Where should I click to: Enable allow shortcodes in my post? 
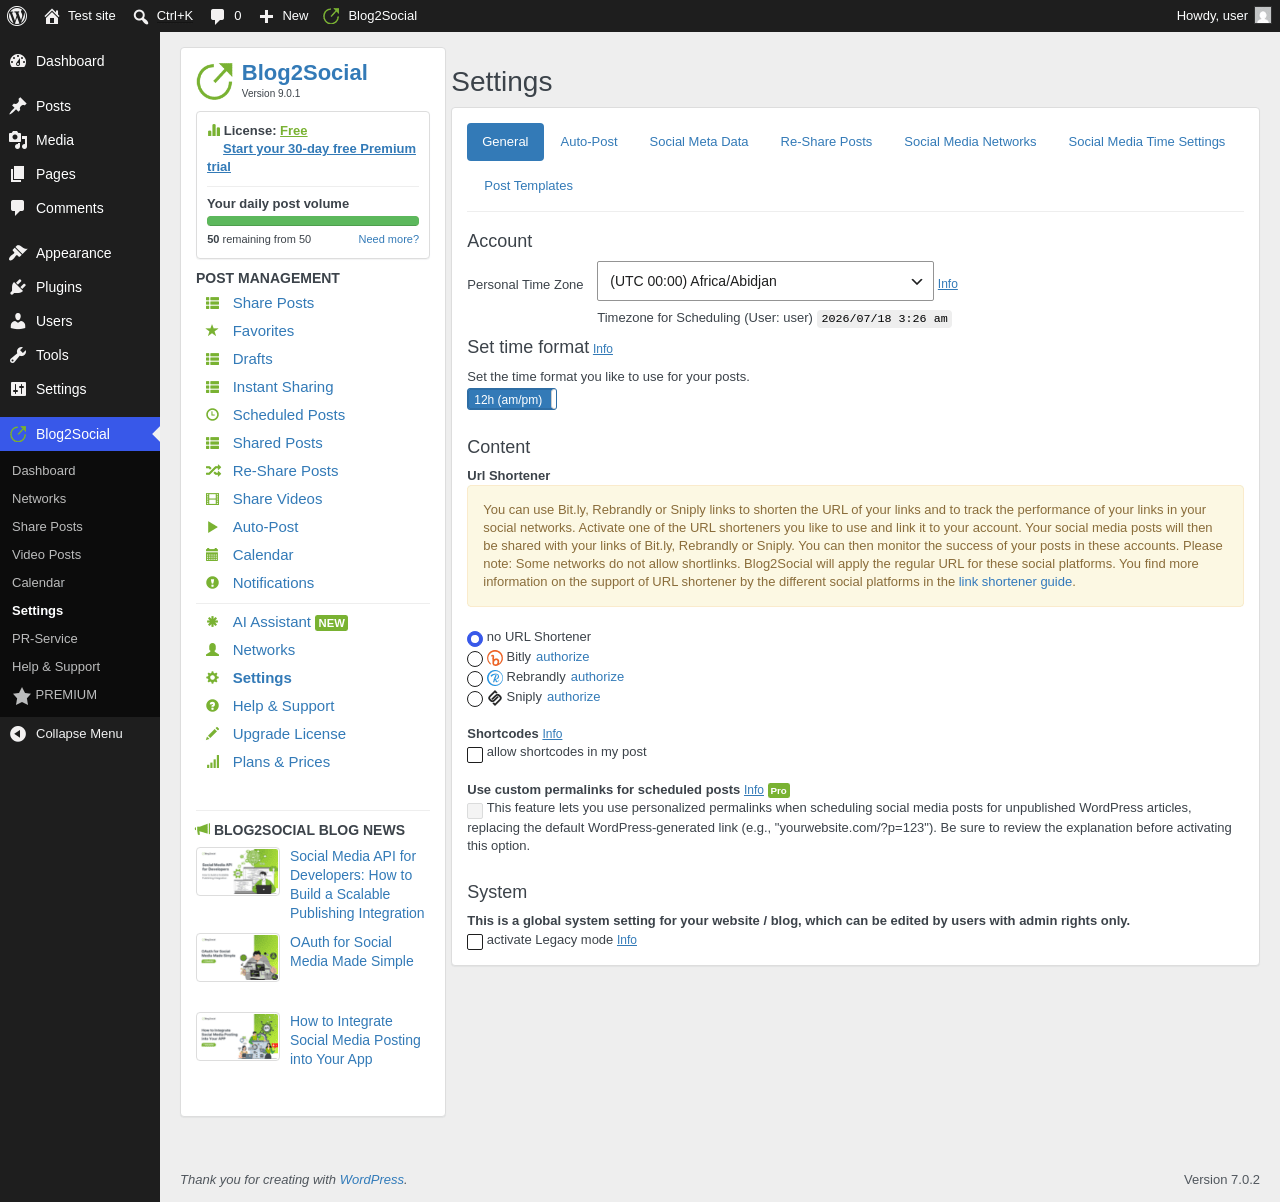coord(475,755)
